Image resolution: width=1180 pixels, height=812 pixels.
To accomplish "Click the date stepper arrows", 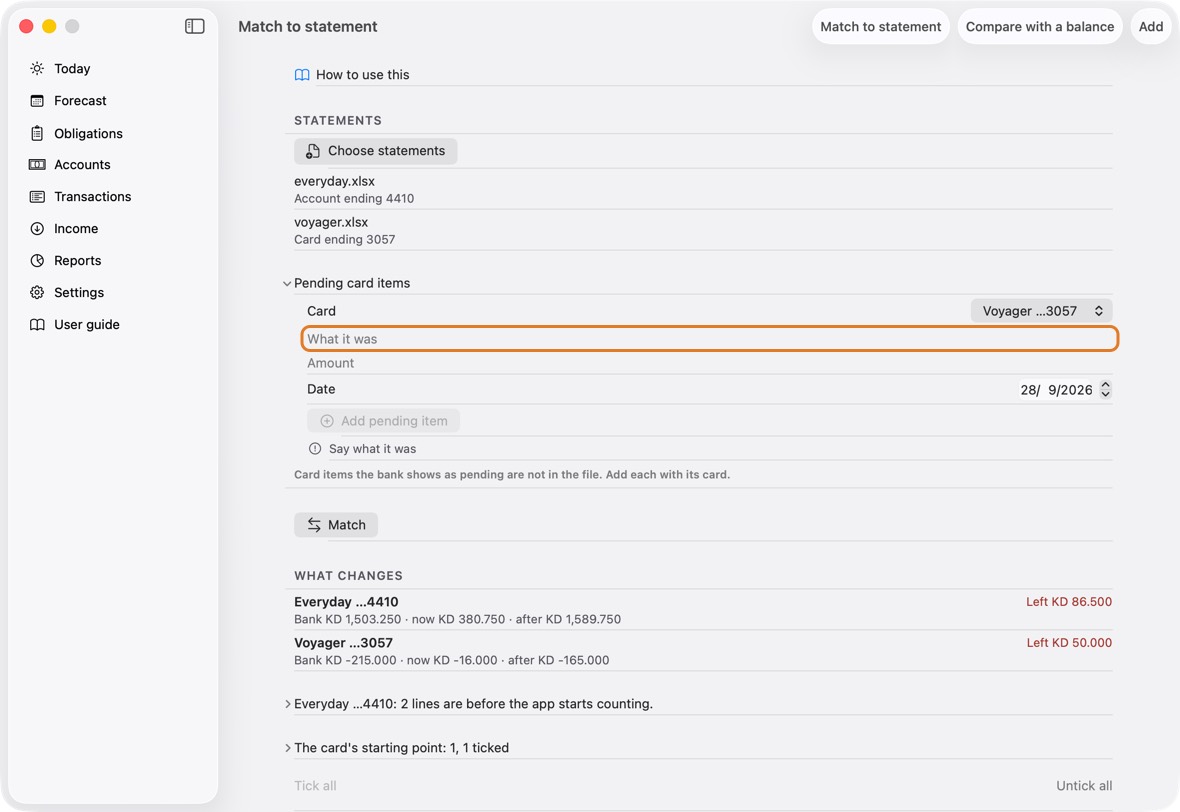I will tap(1105, 389).
